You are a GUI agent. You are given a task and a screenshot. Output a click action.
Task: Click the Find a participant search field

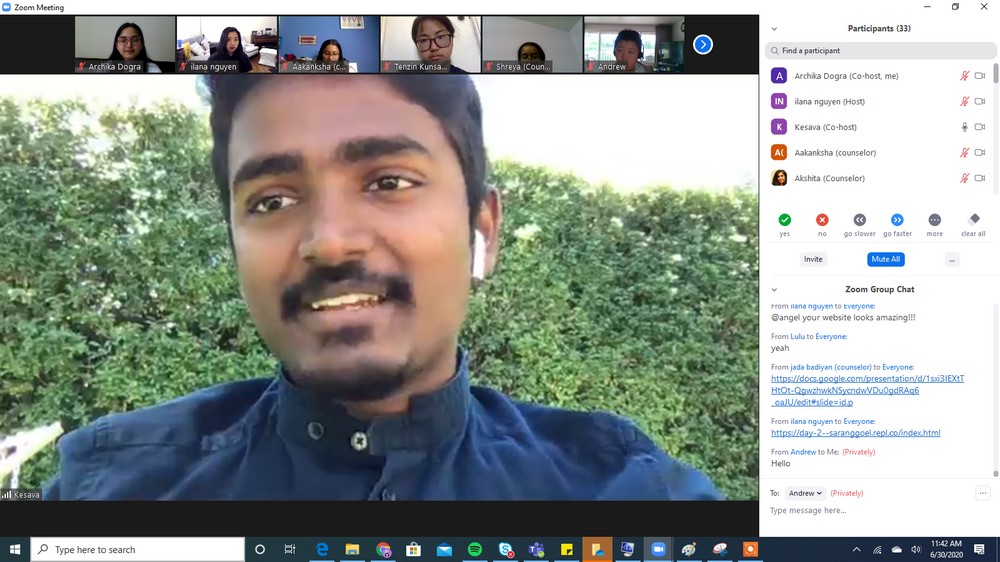pyautogui.click(x=880, y=51)
